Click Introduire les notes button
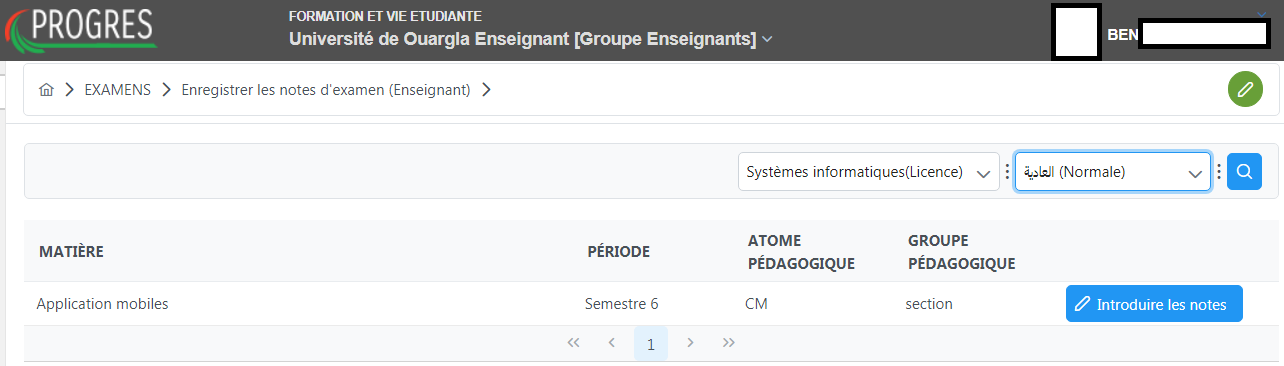This screenshot has width=1284, height=366. [x=1154, y=304]
